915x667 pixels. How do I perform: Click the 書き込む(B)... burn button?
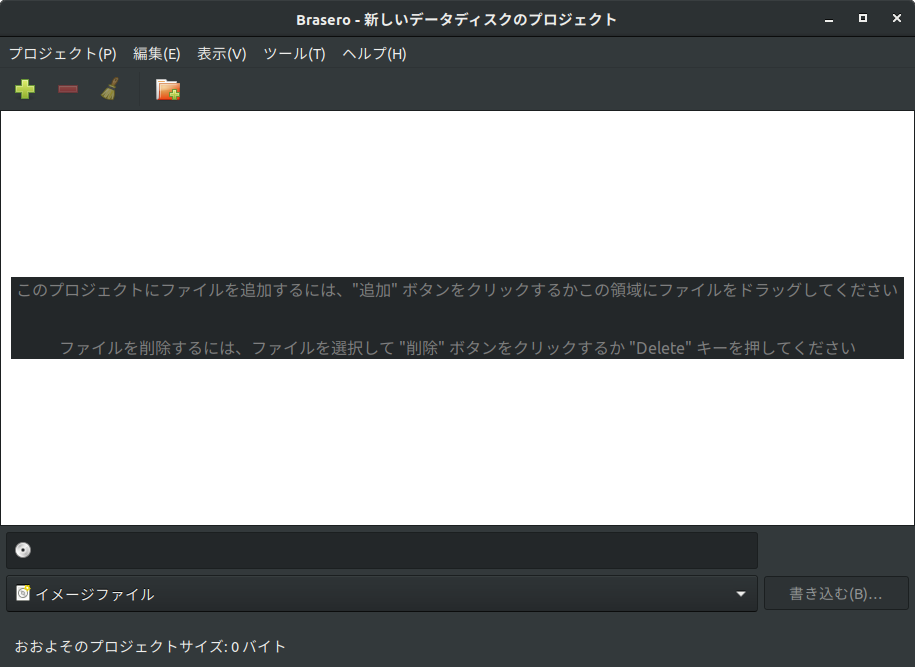coord(836,594)
